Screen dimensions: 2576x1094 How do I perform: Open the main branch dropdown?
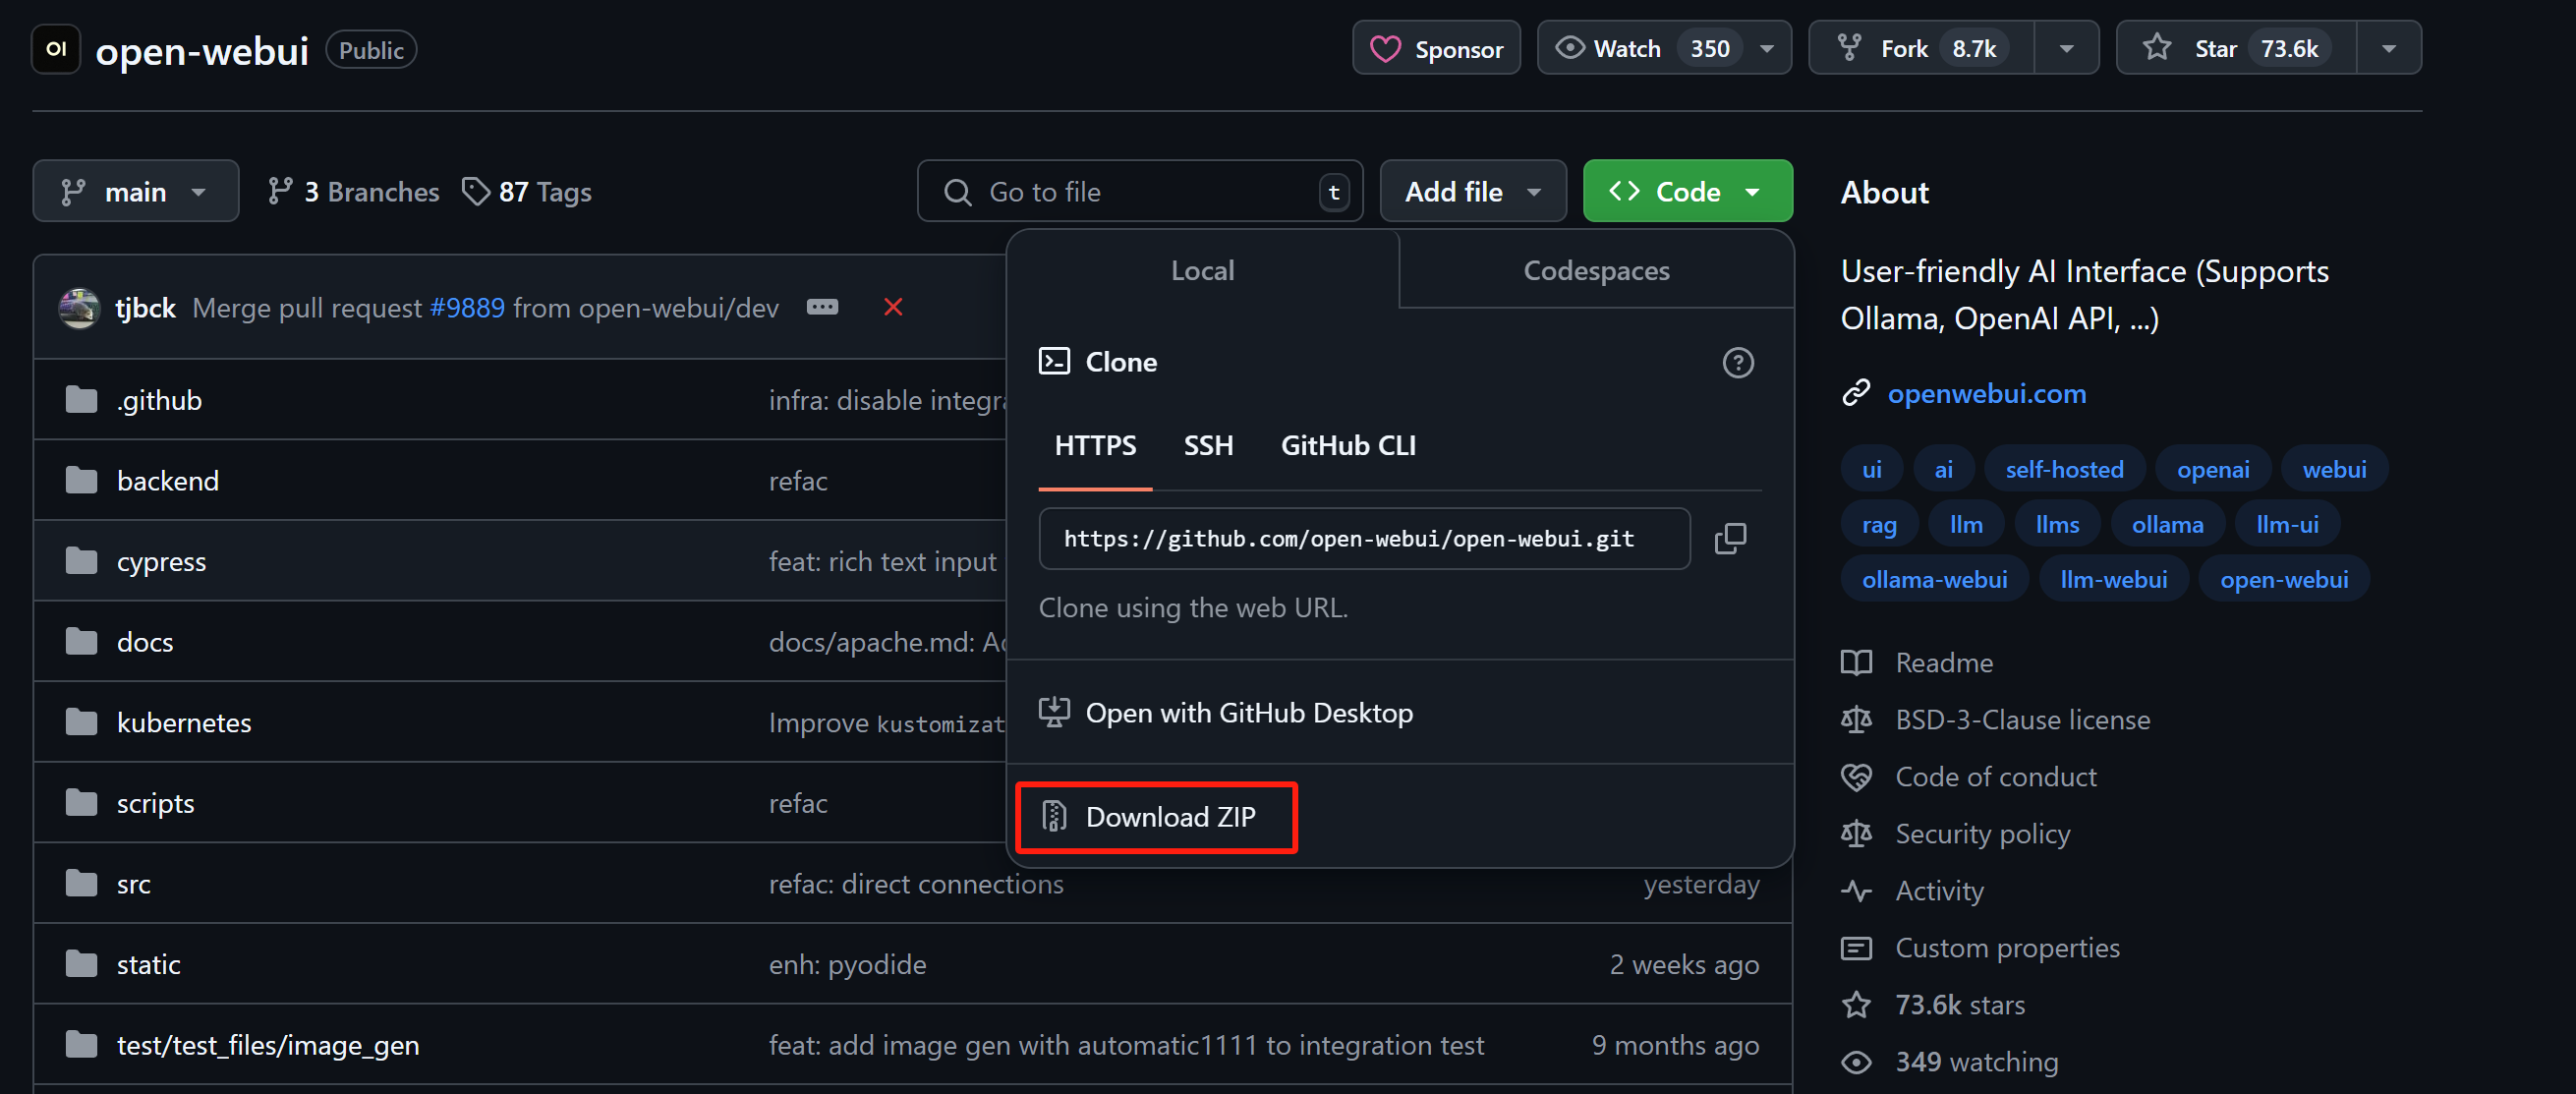click(135, 191)
